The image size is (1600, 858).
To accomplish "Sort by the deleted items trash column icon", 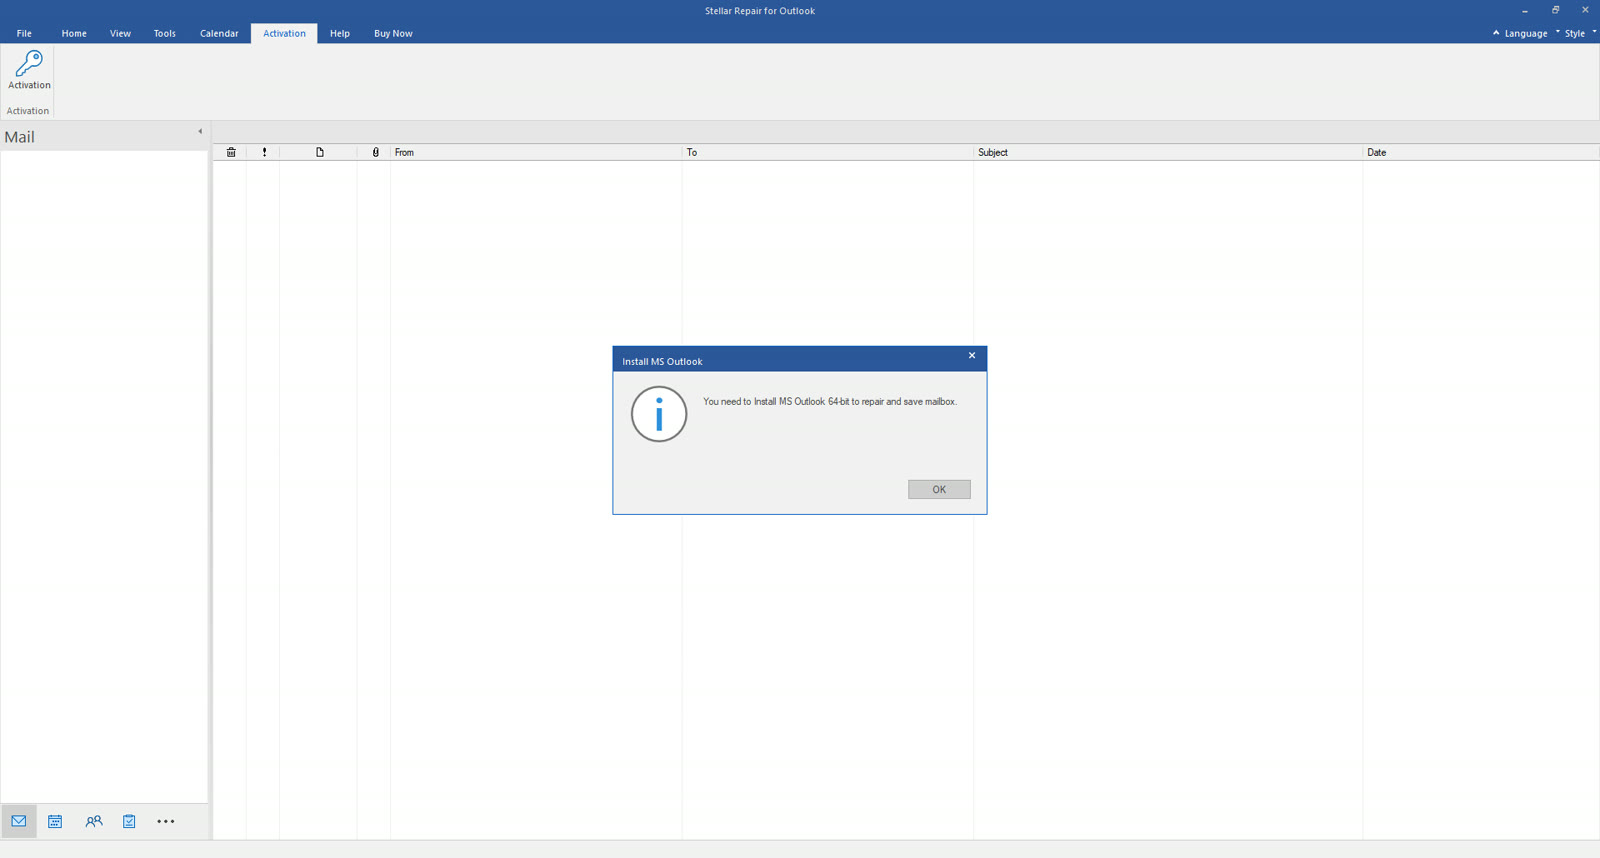I will tap(231, 152).
